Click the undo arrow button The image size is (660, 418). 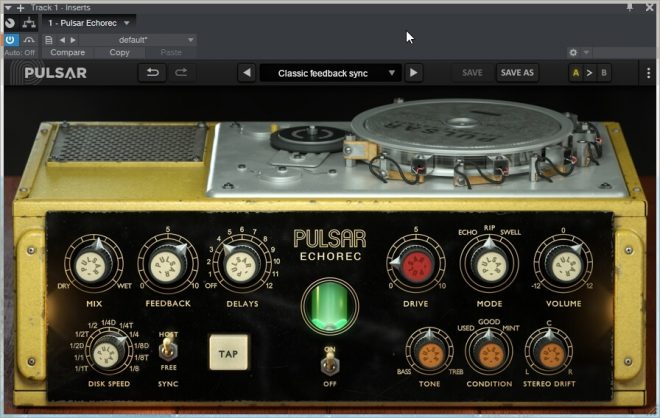tap(152, 73)
